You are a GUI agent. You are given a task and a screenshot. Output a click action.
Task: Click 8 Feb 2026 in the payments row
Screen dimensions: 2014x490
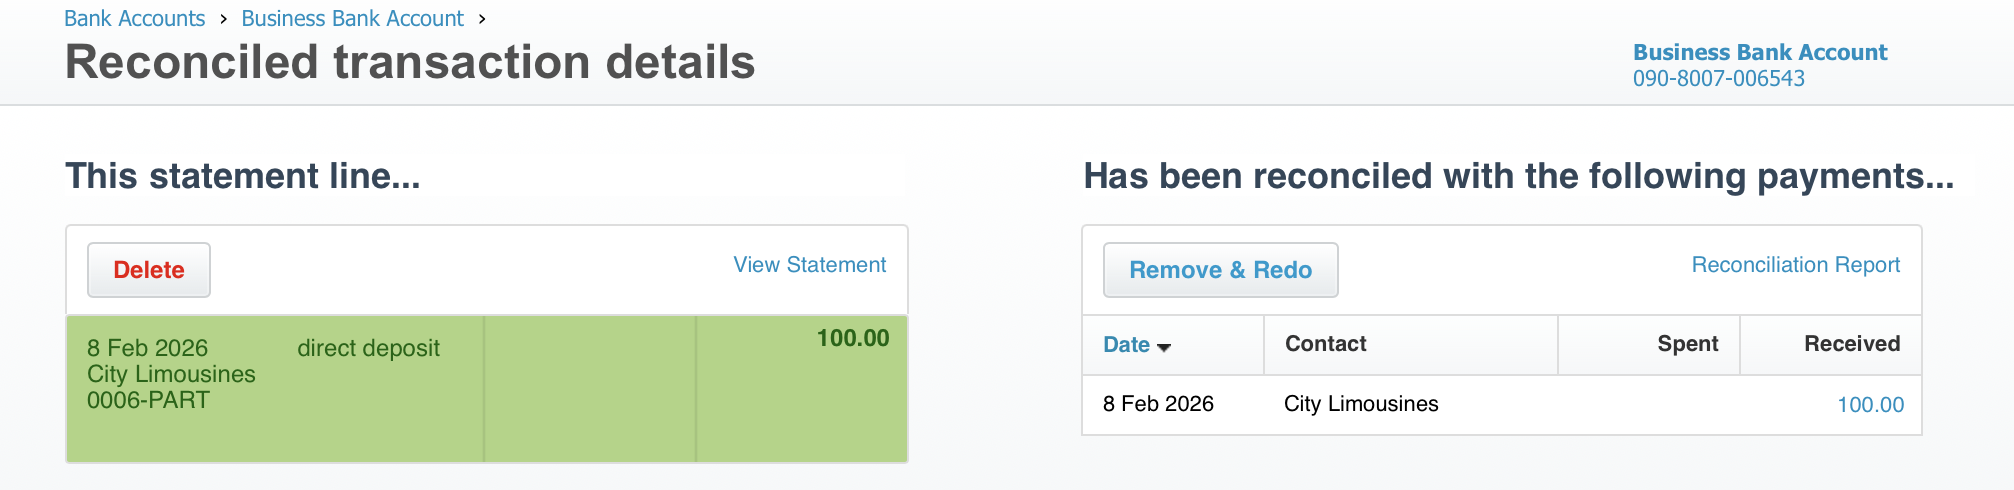tap(1158, 404)
